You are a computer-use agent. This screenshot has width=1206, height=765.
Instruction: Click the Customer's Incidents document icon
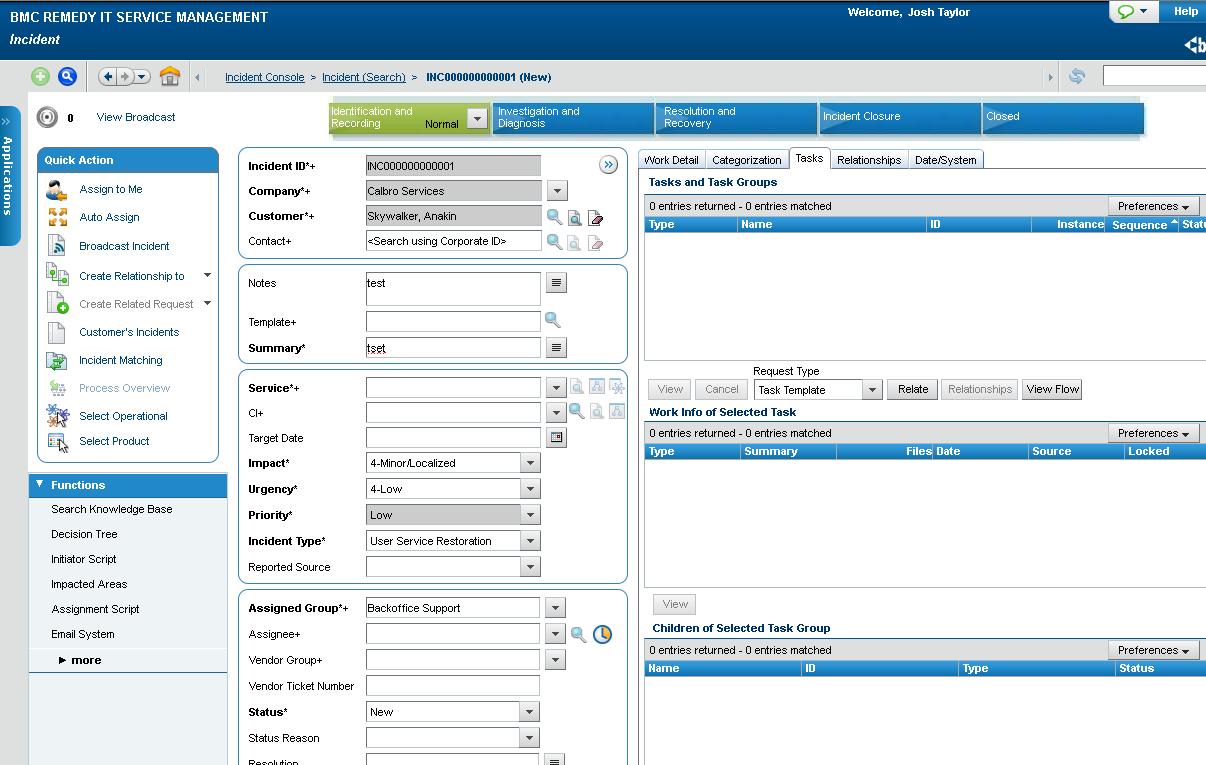pos(57,332)
